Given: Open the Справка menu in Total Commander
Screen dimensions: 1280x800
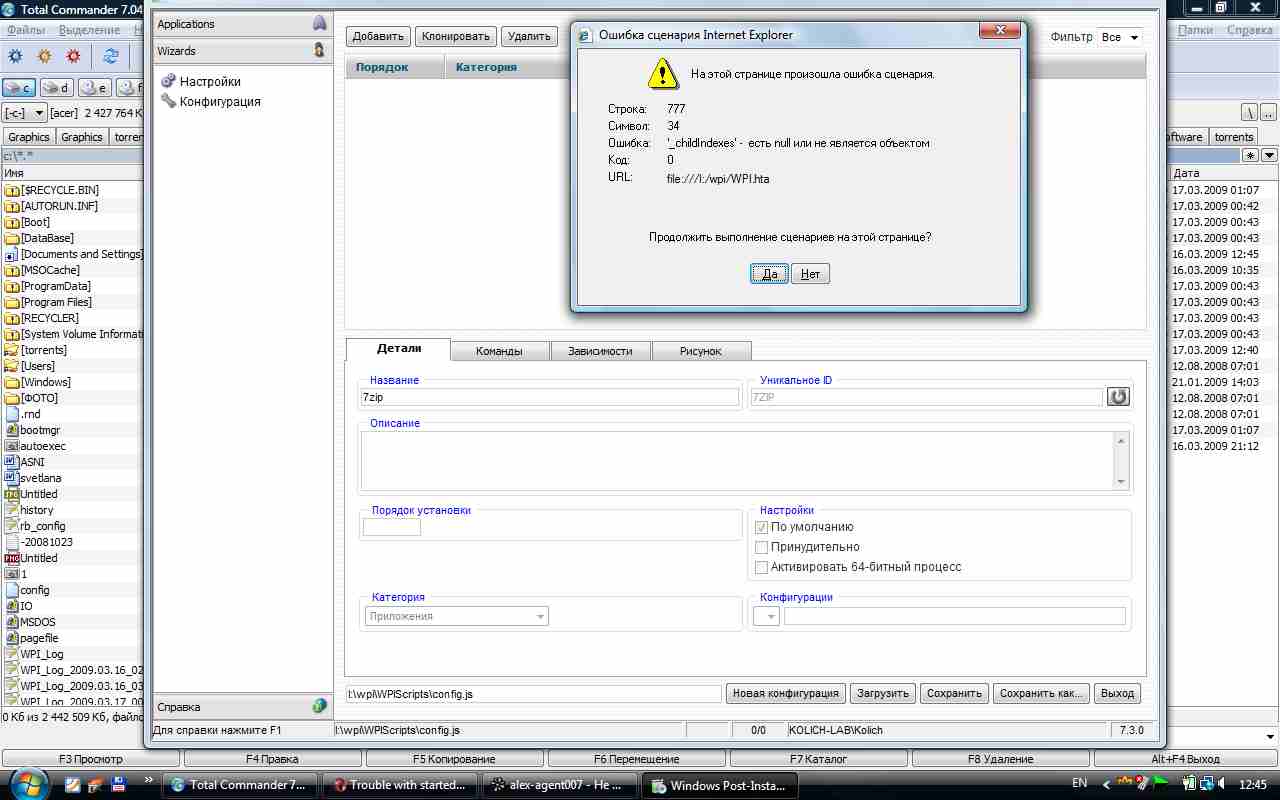Looking at the screenshot, I should coord(1249,30).
